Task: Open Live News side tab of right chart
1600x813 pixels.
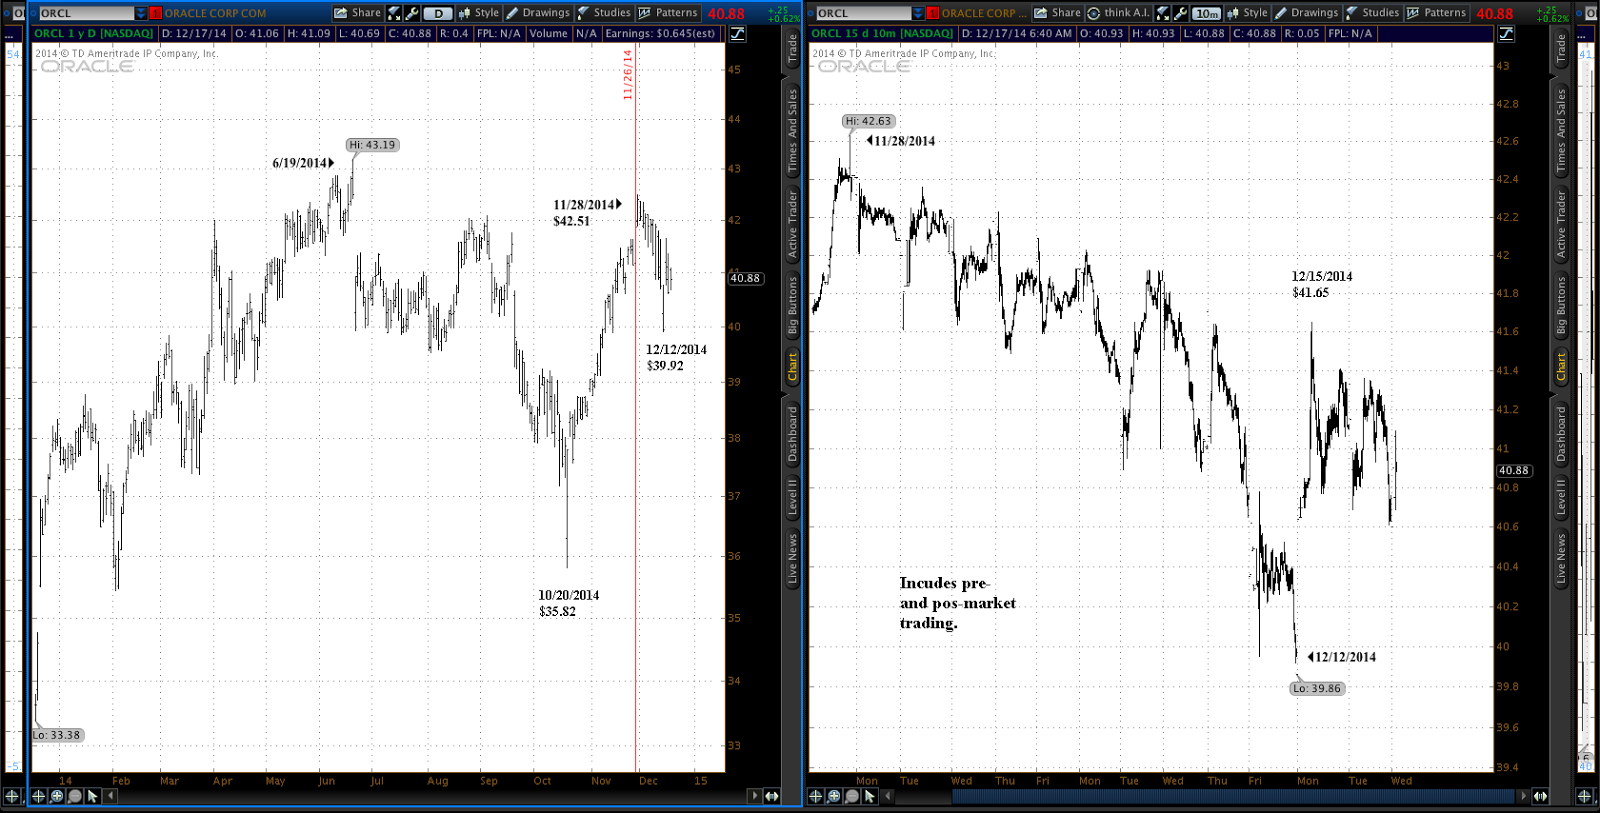Action: coord(1560,559)
